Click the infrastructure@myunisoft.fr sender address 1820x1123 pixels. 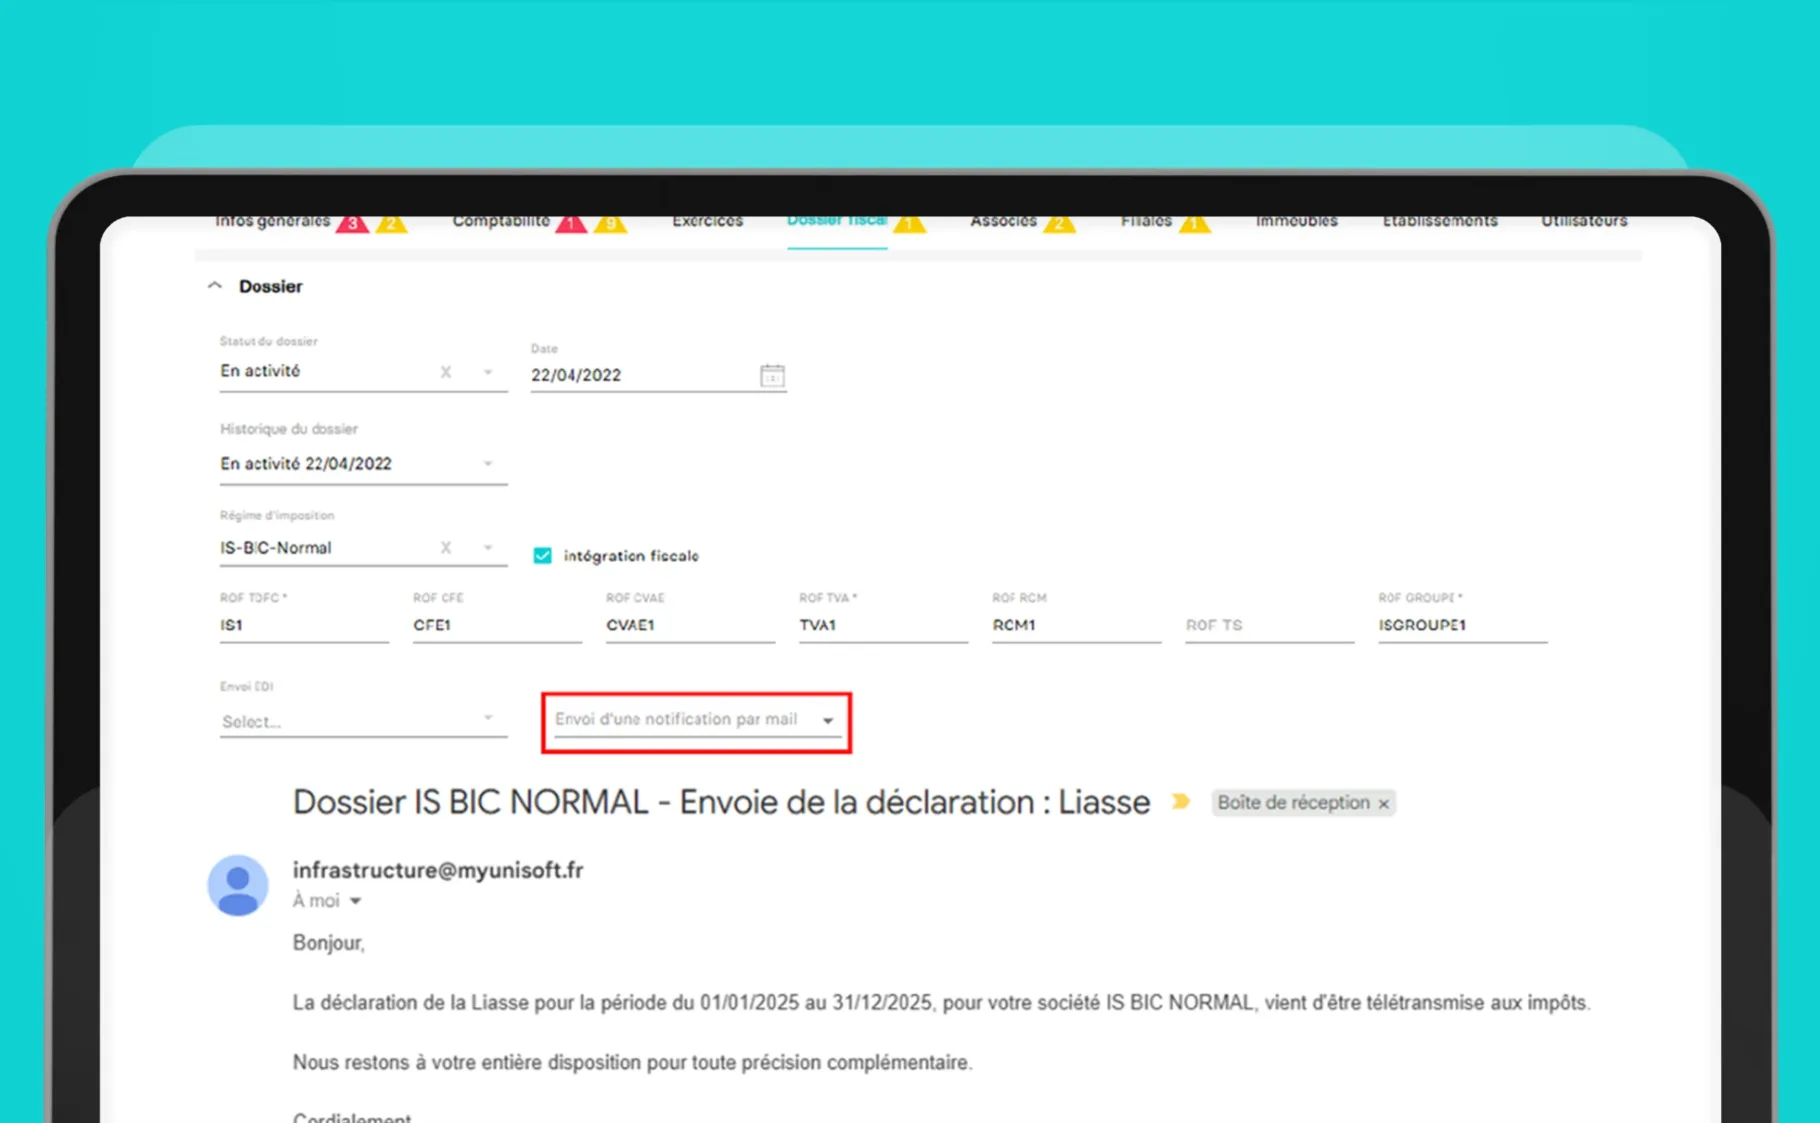coord(438,870)
